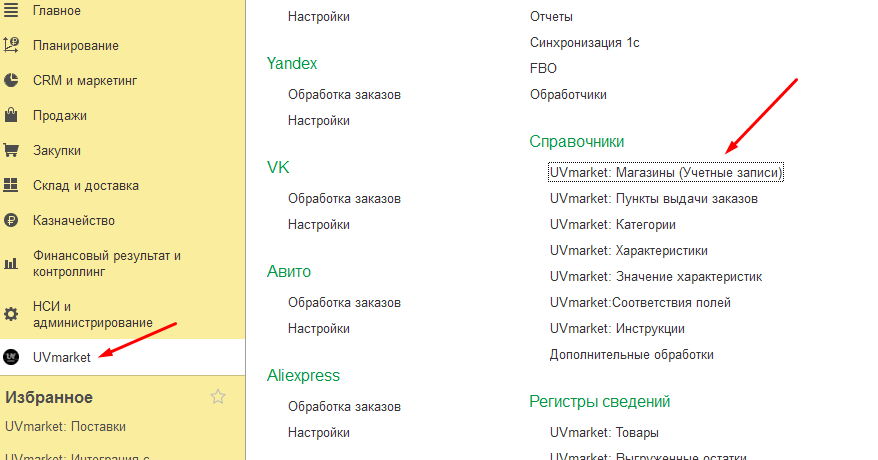Open UVmarket: Товары register
878x460 pixels.
tap(604, 433)
